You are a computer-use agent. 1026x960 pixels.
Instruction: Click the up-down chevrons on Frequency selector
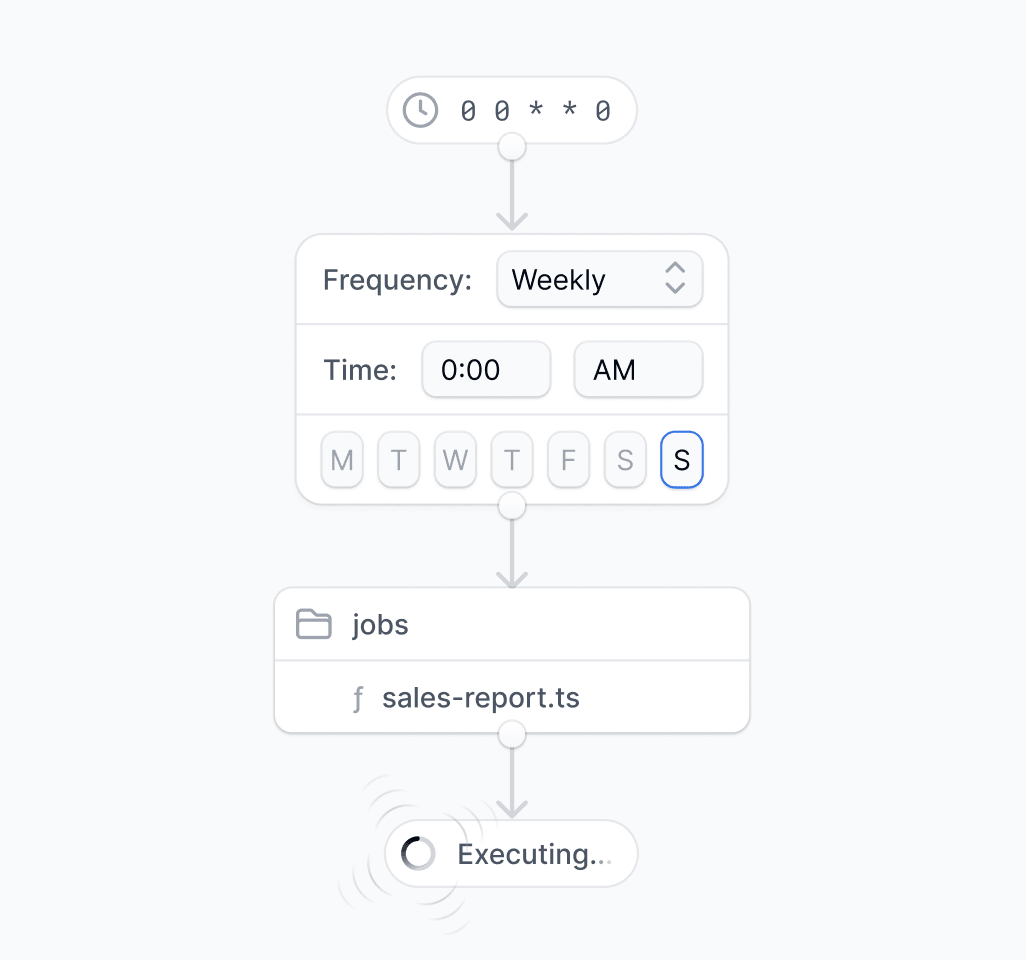675,278
